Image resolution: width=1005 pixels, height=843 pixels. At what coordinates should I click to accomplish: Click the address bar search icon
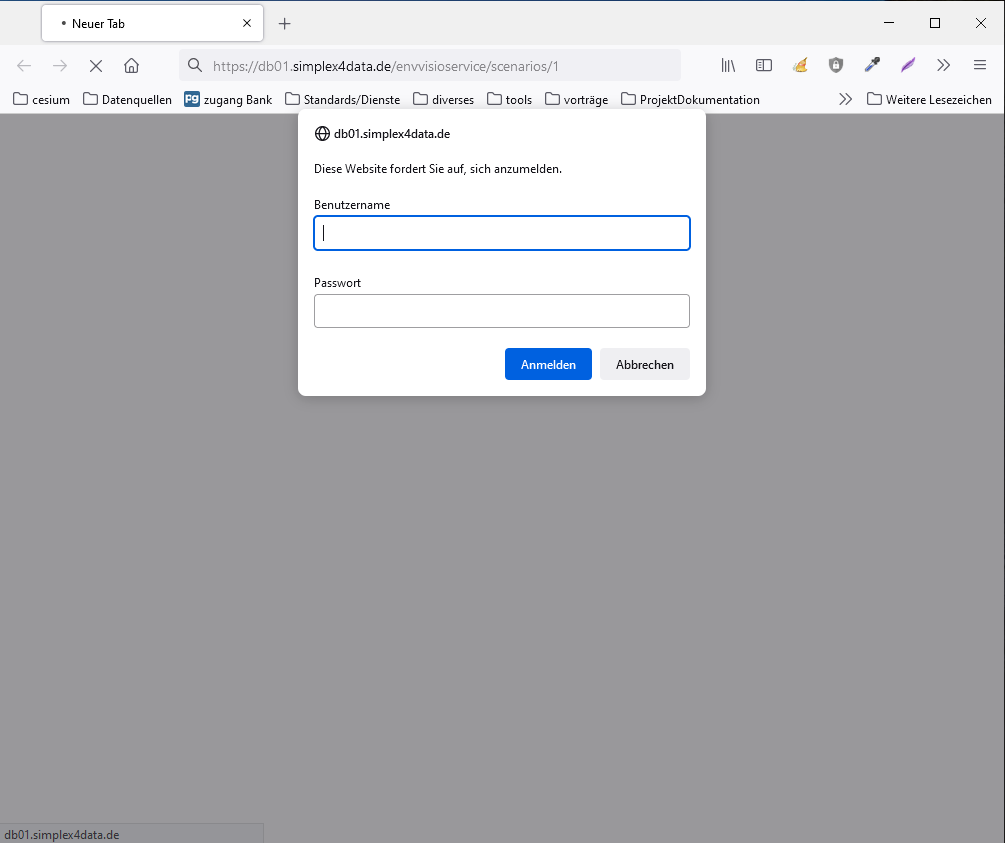pyautogui.click(x=194, y=65)
